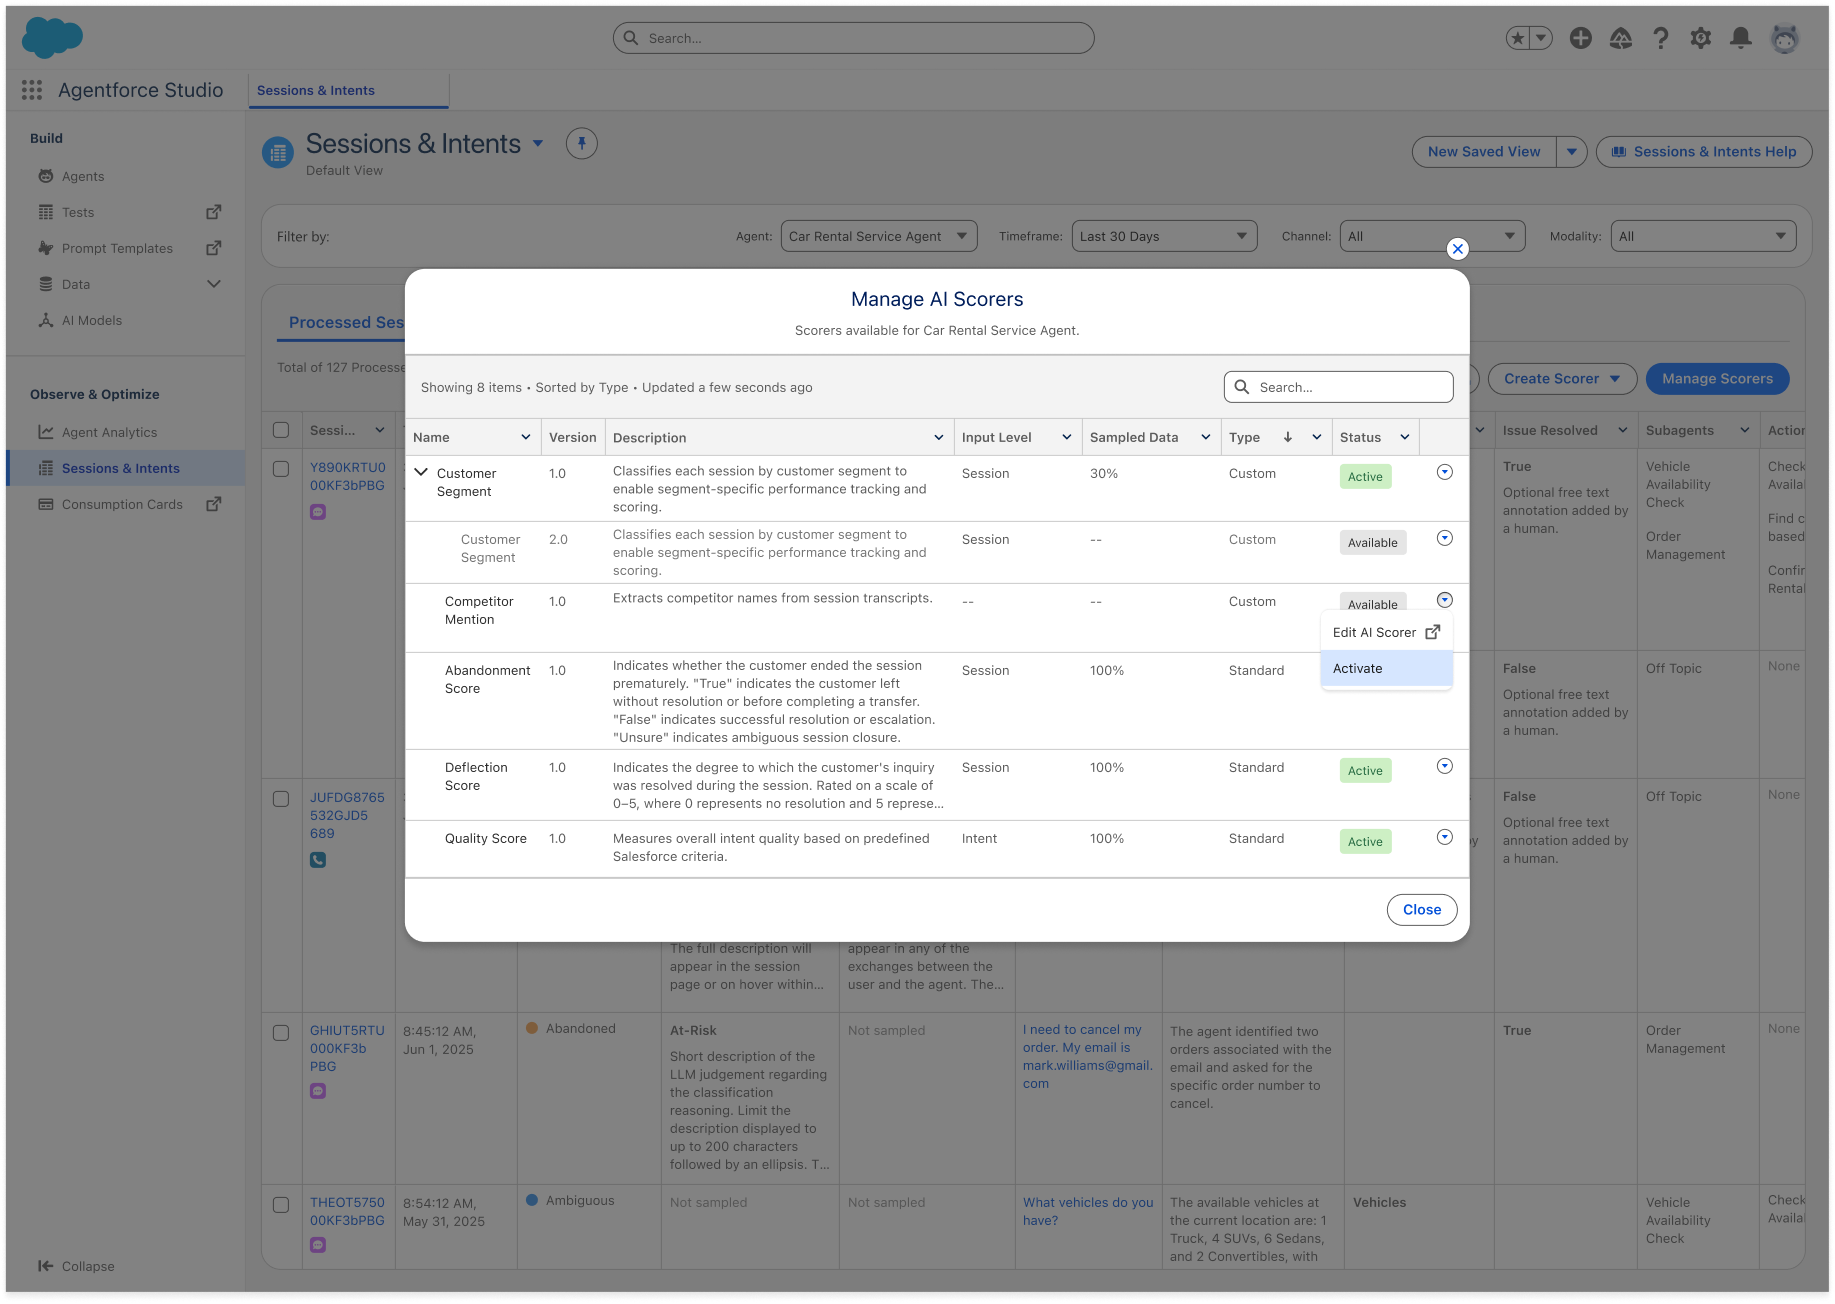Open the user avatar profile menu
Image resolution: width=1835 pixels, height=1304 pixels.
click(x=1785, y=38)
